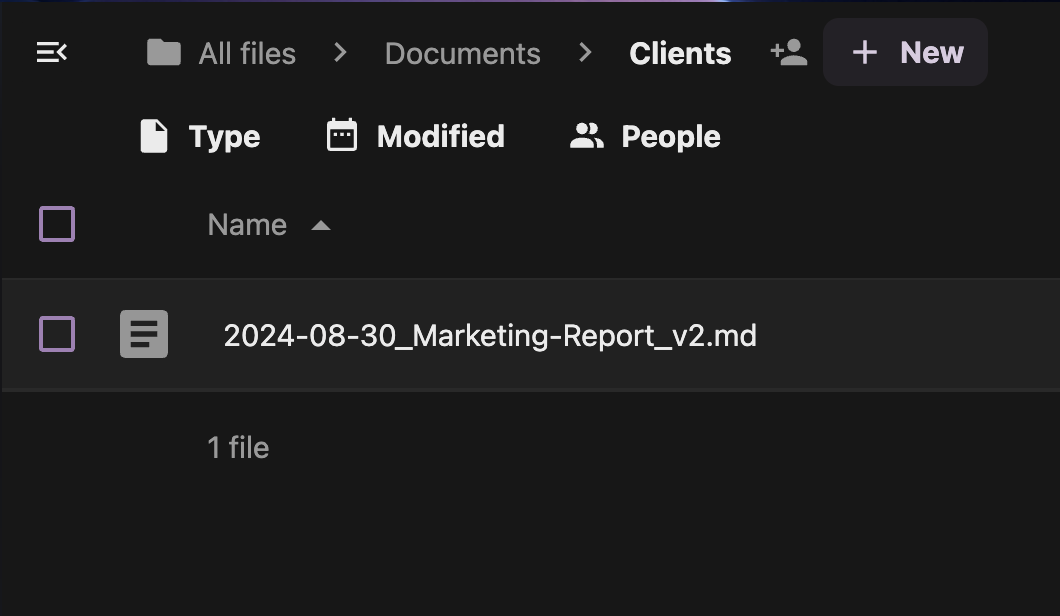
Task: Open the Clients breadcrumb menu
Action: 680,53
